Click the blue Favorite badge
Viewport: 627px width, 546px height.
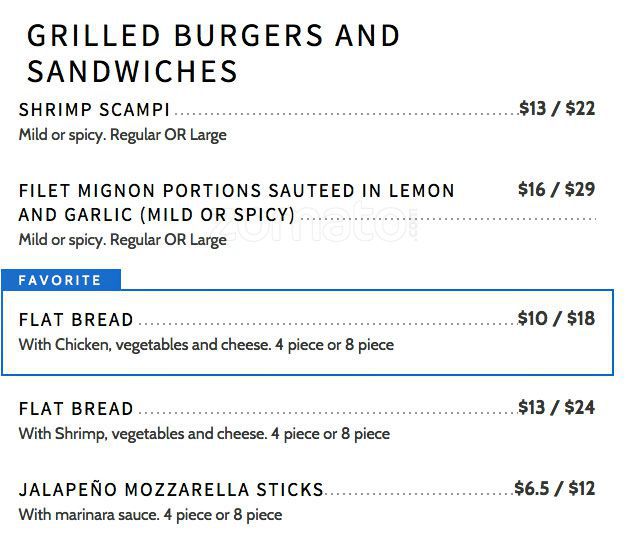(x=60, y=280)
